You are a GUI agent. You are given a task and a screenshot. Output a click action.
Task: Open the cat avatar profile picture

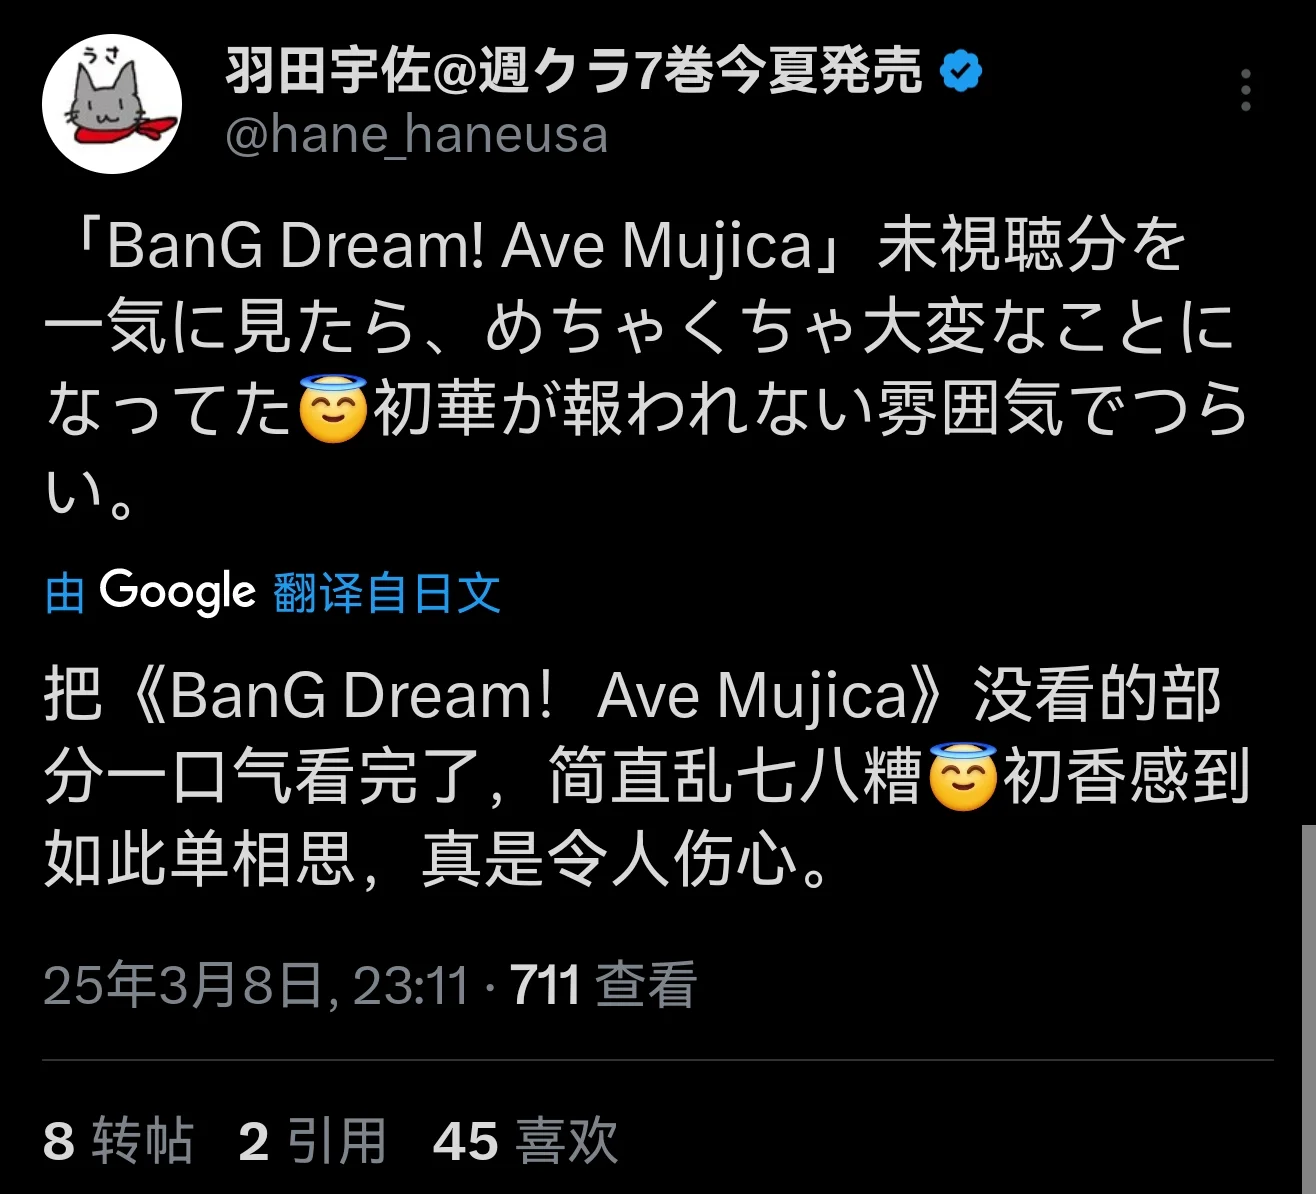tap(112, 104)
